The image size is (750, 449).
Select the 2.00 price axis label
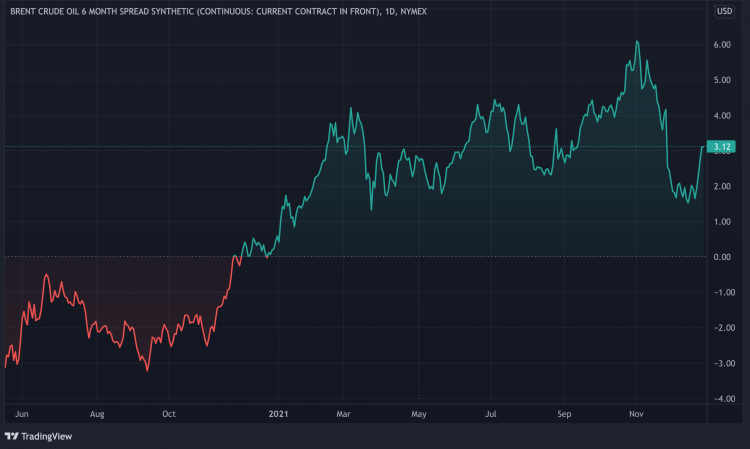point(722,186)
